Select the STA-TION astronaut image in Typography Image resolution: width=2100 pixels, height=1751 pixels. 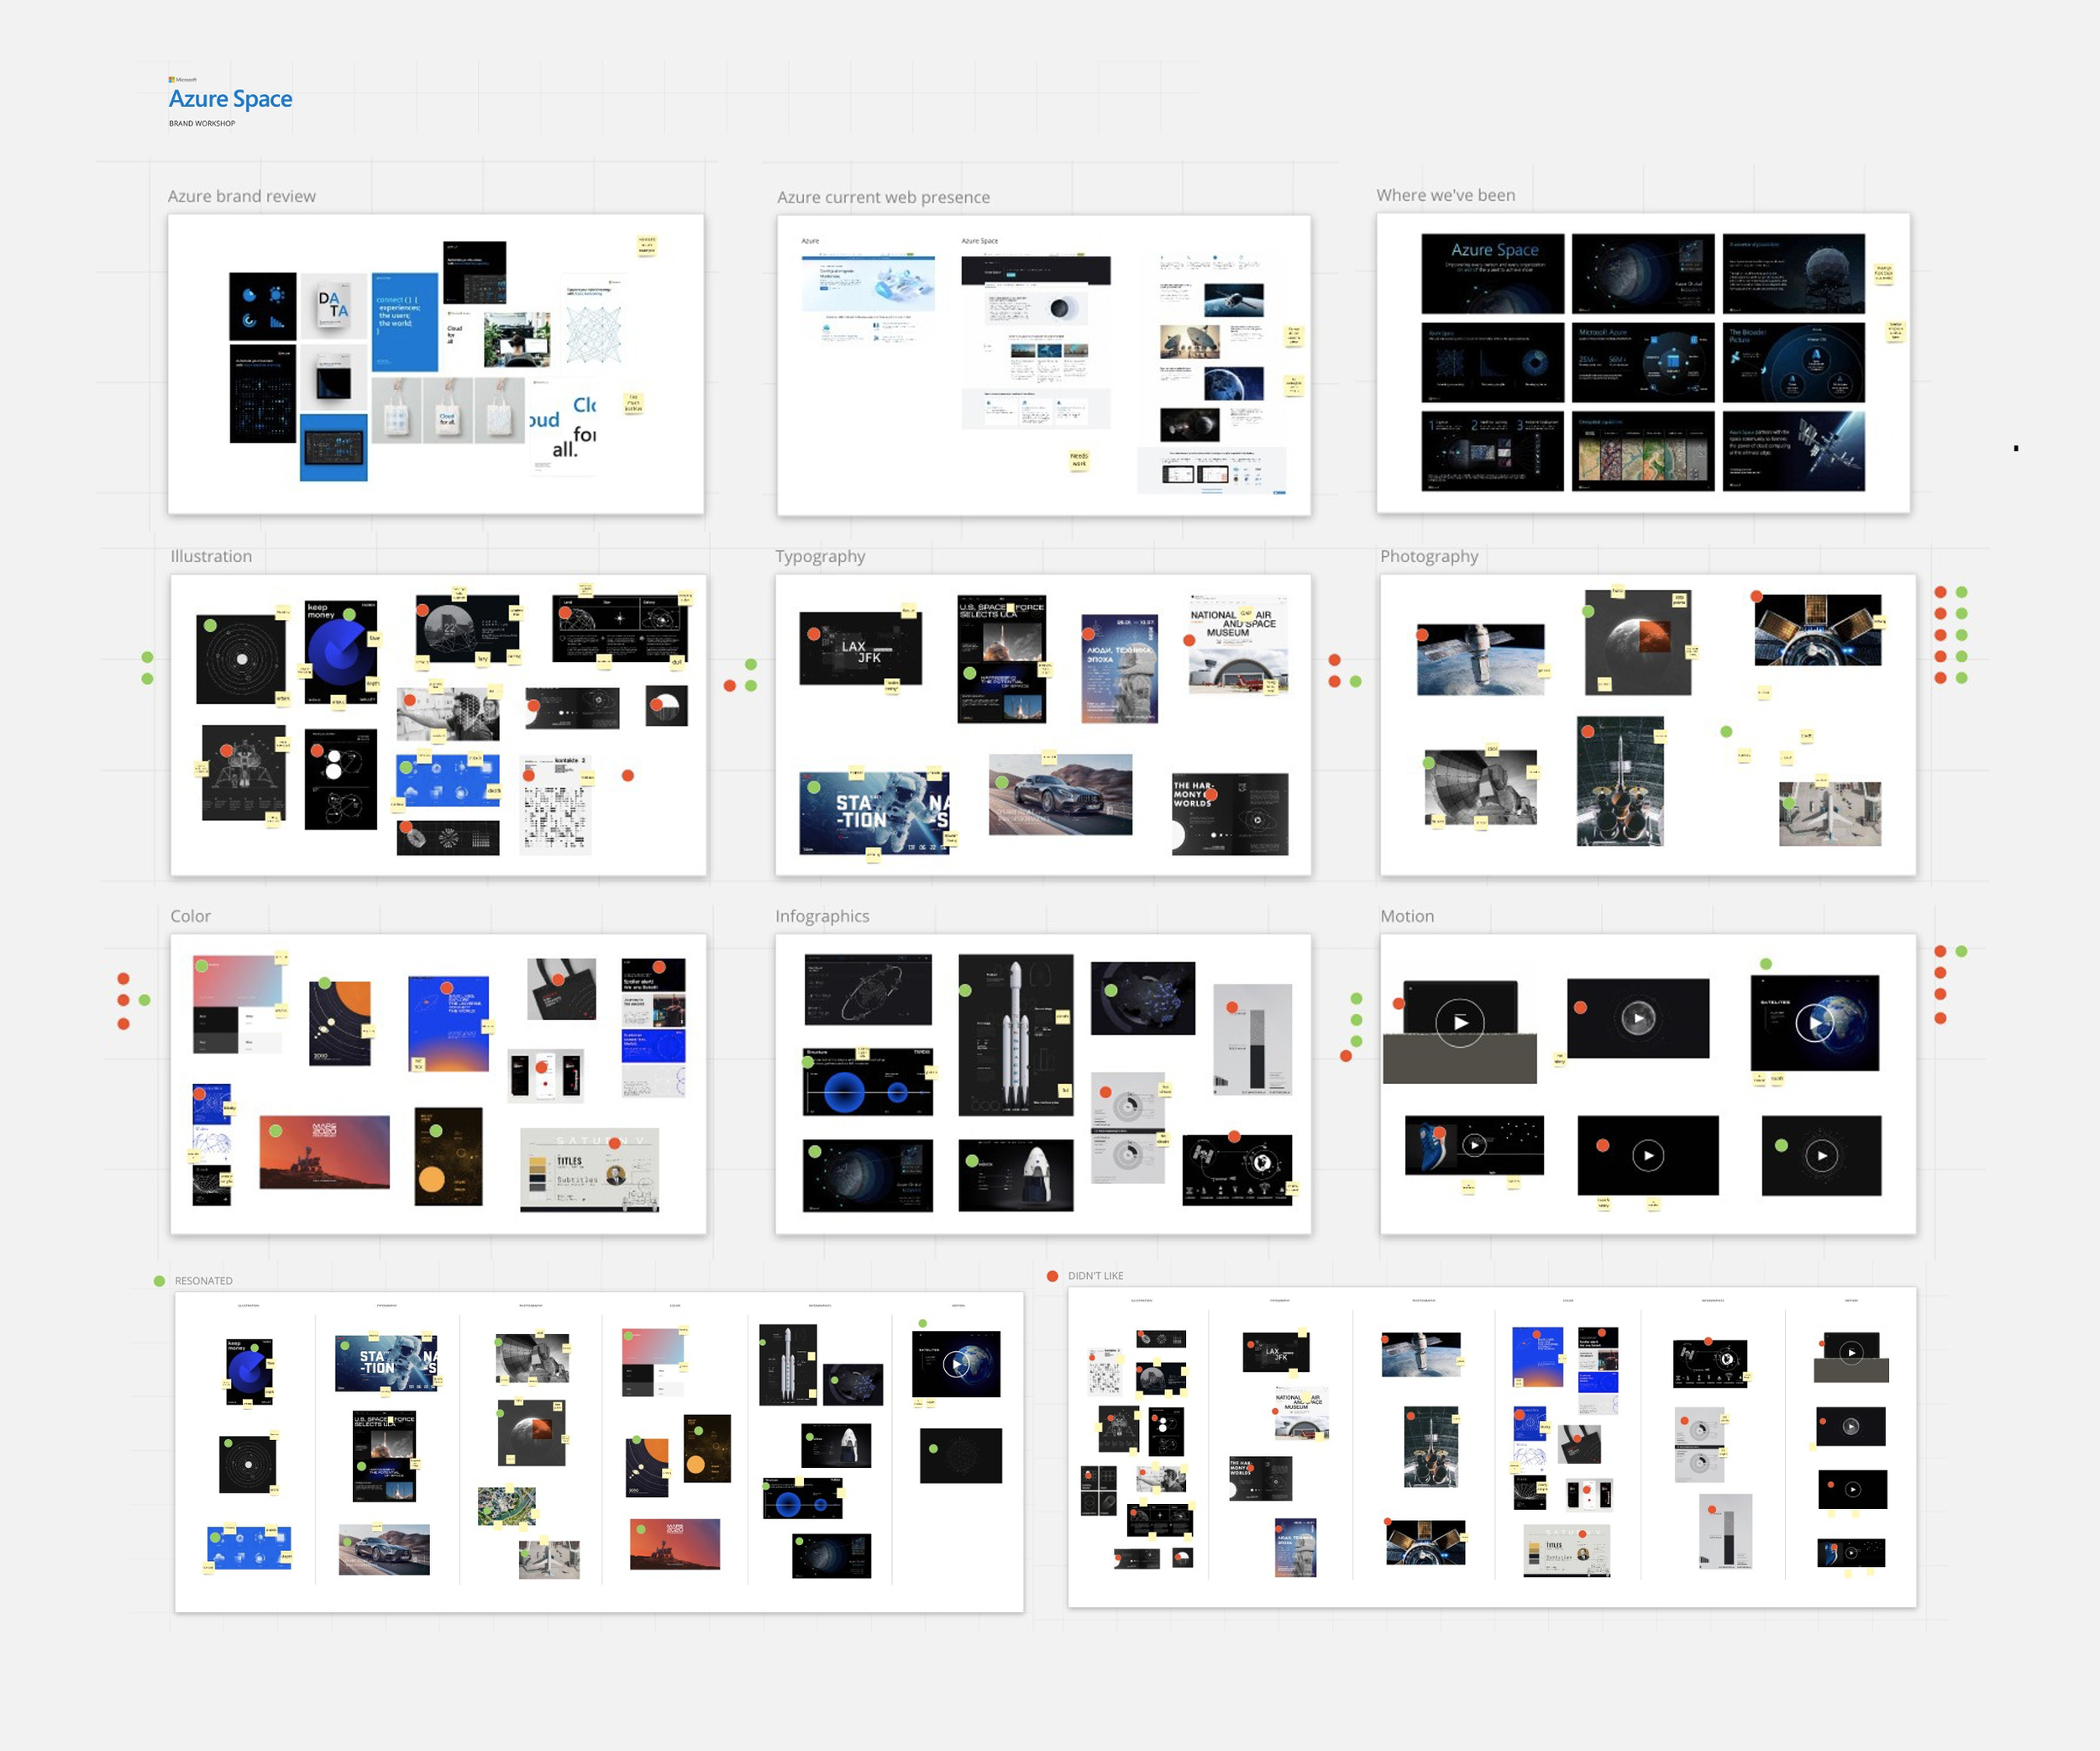click(x=874, y=813)
